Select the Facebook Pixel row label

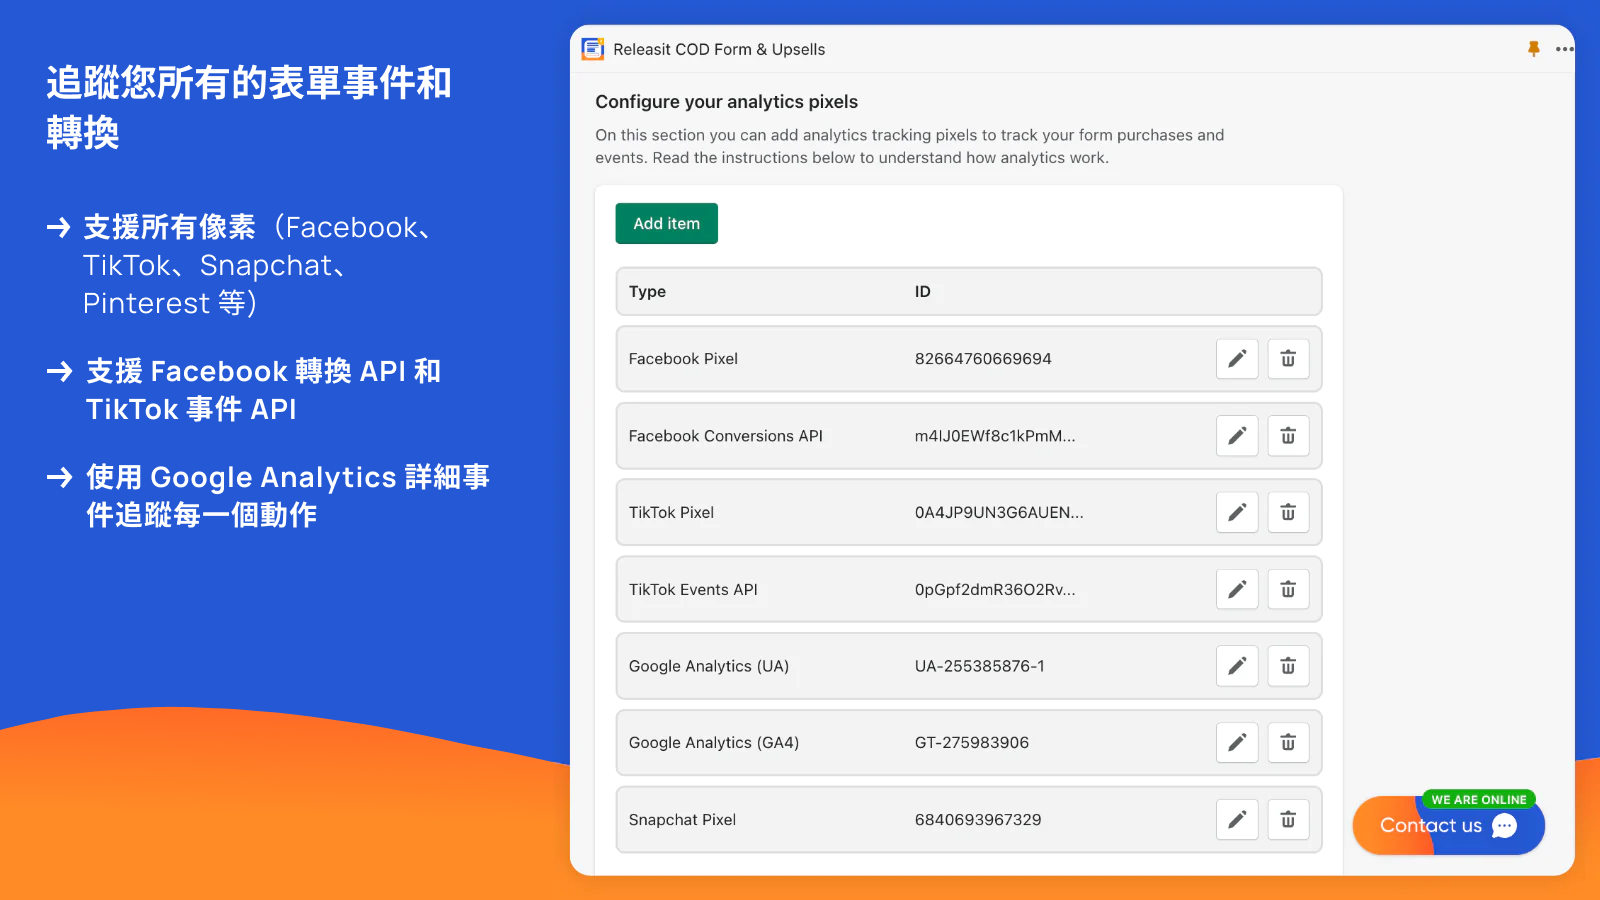click(683, 359)
